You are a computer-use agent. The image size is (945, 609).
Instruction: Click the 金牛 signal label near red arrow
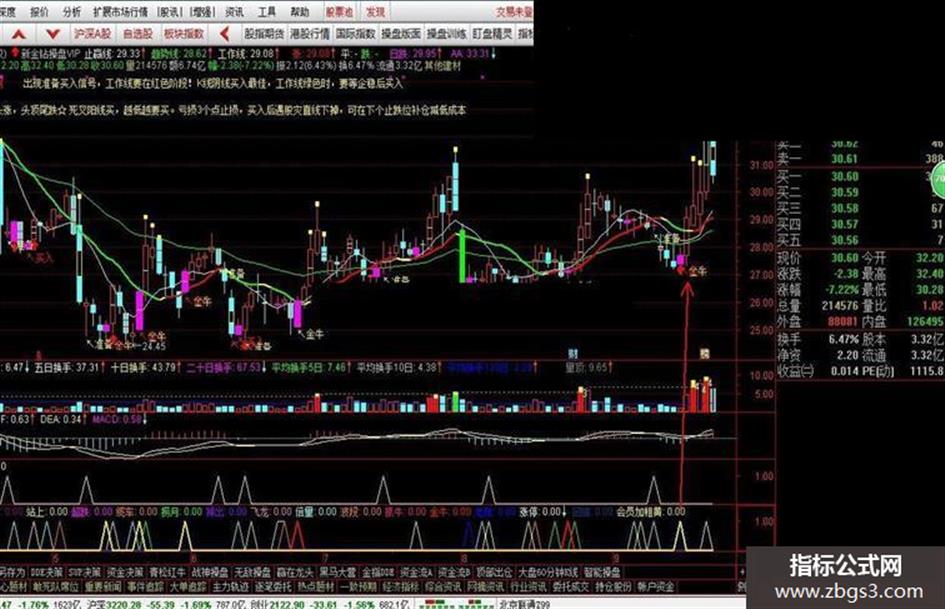click(698, 272)
